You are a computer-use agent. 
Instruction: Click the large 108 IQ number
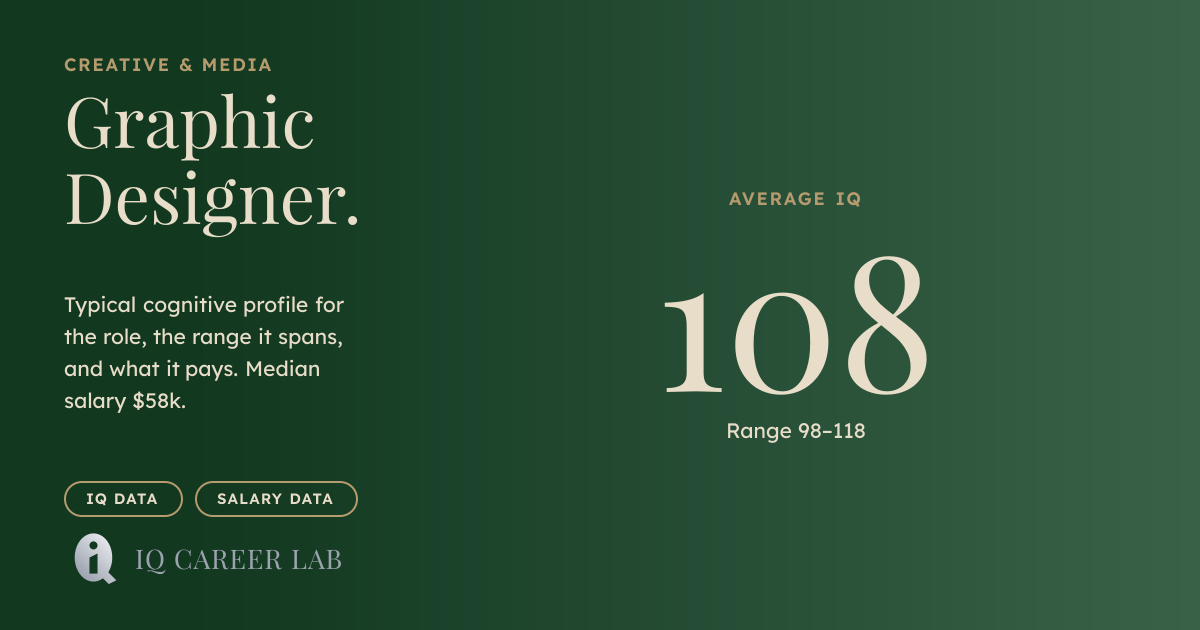(795, 326)
